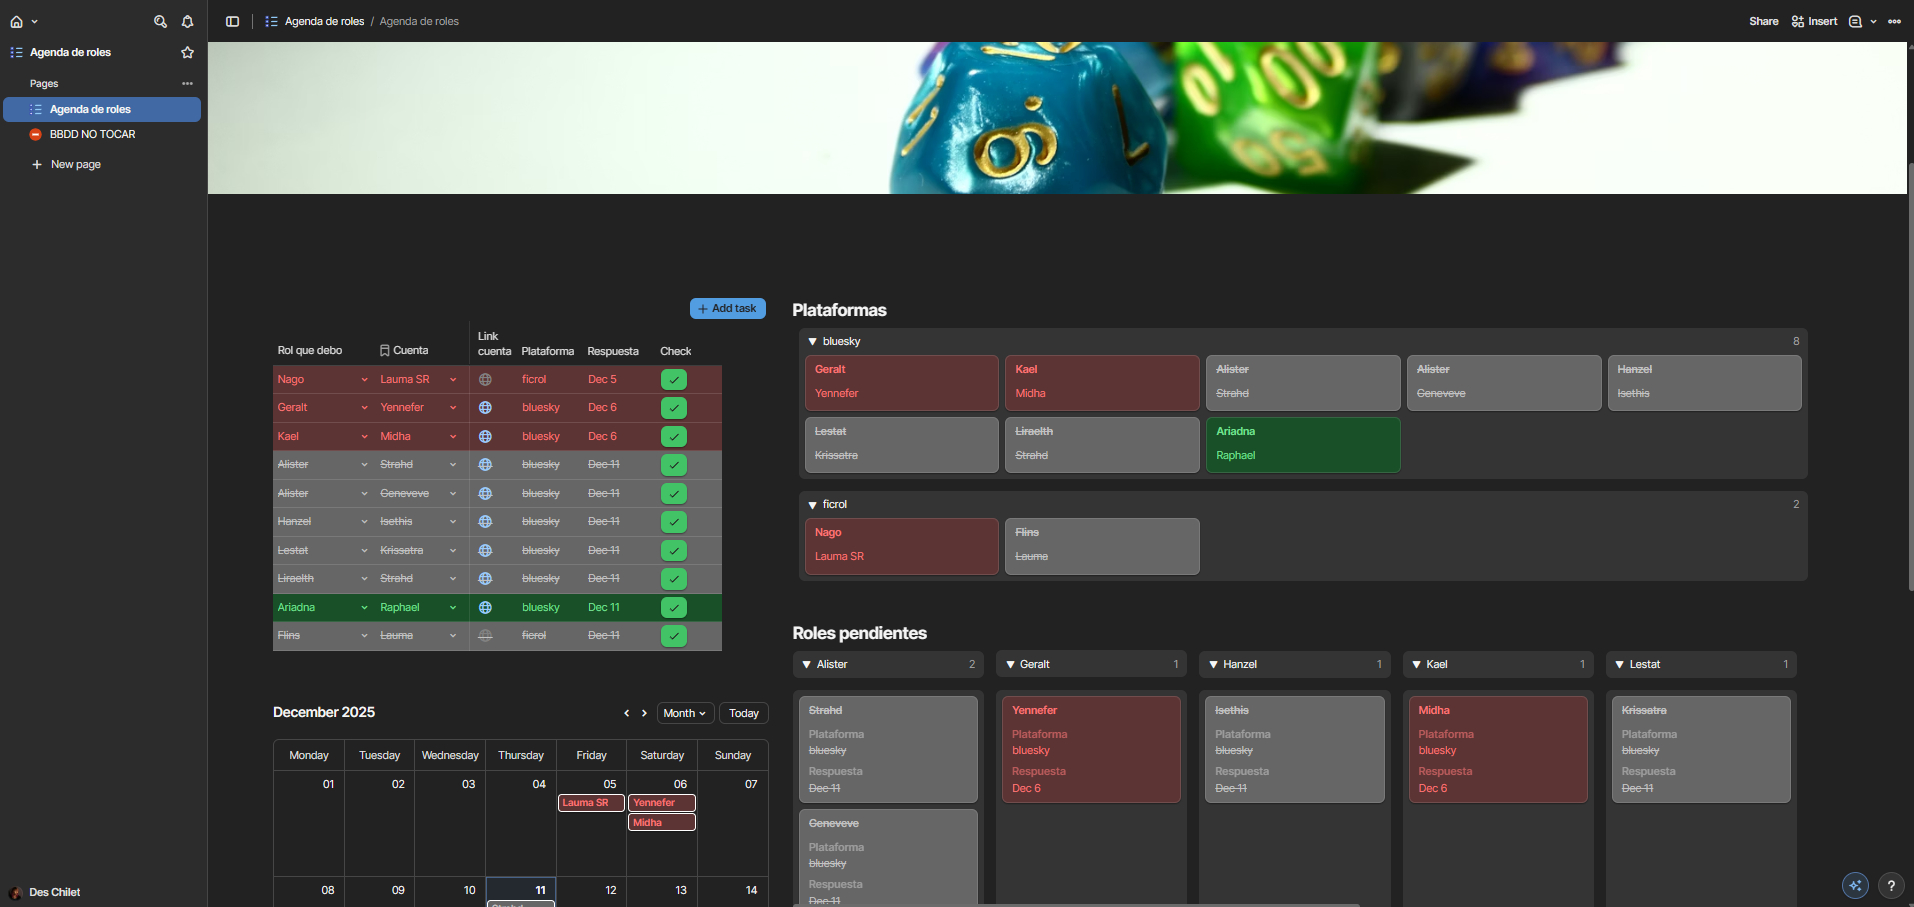Viewport: 1914px width, 907px height.
Task: Click the AI assistant sparkle button
Action: tap(1855, 885)
